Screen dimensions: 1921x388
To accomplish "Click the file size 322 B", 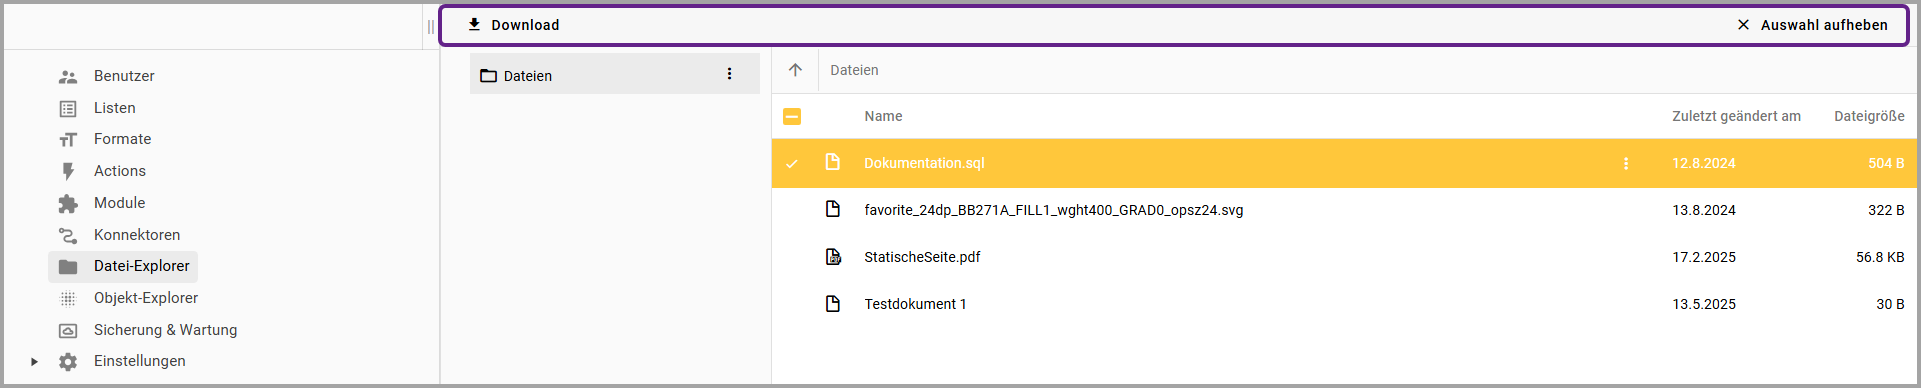I will pos(1886,210).
